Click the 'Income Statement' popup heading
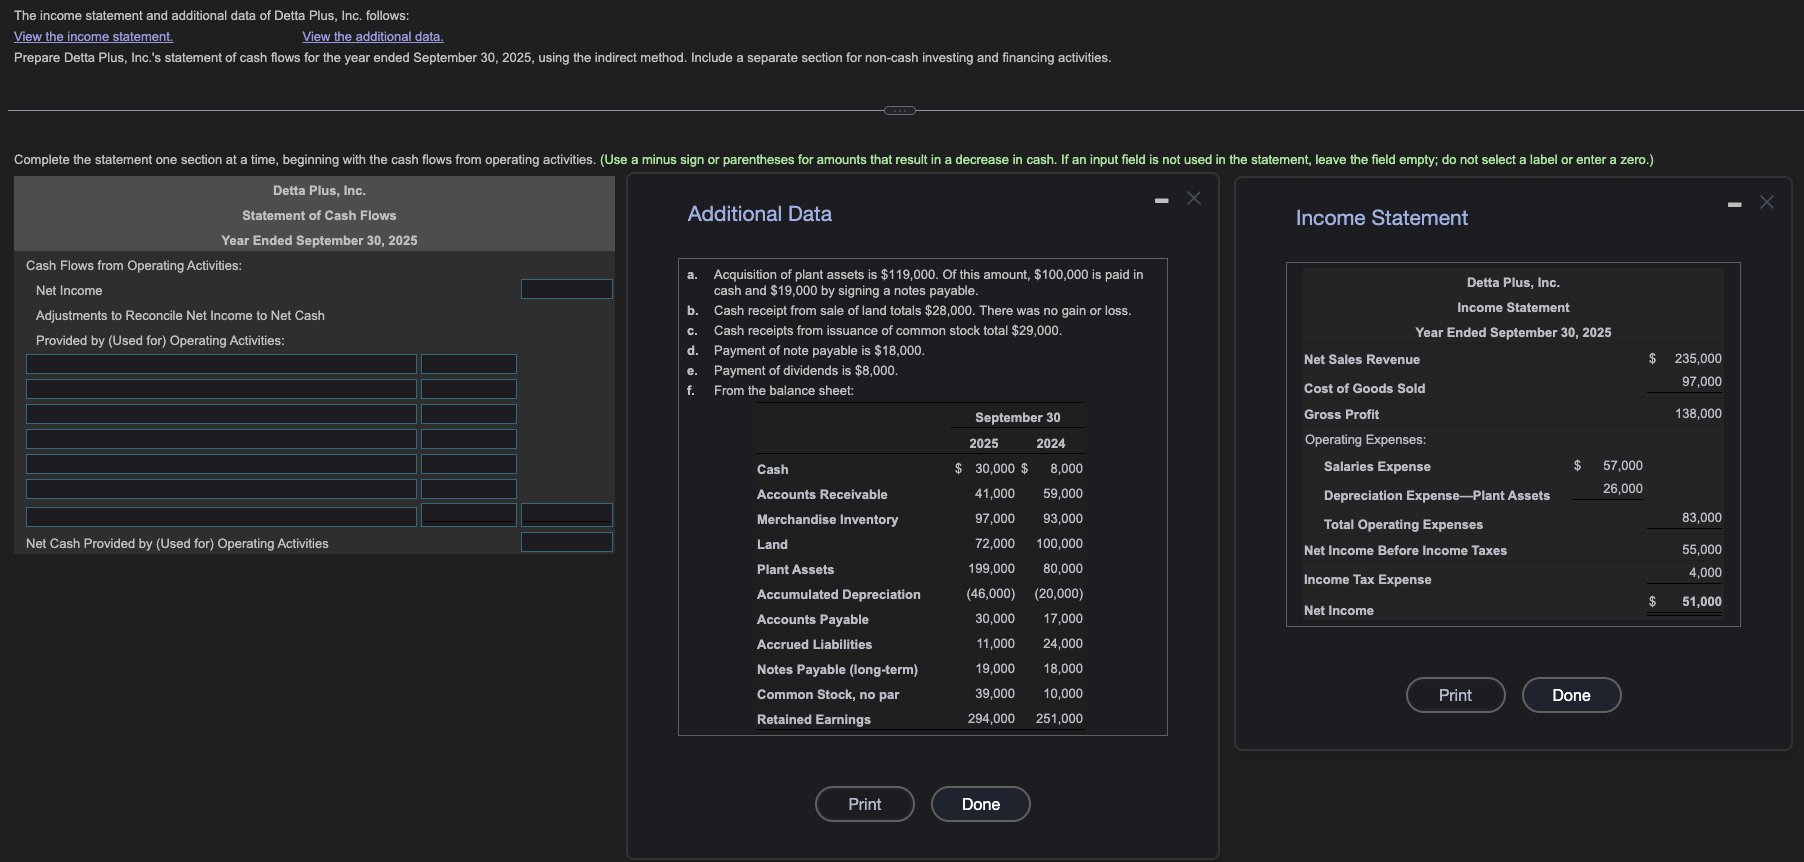 (1382, 218)
